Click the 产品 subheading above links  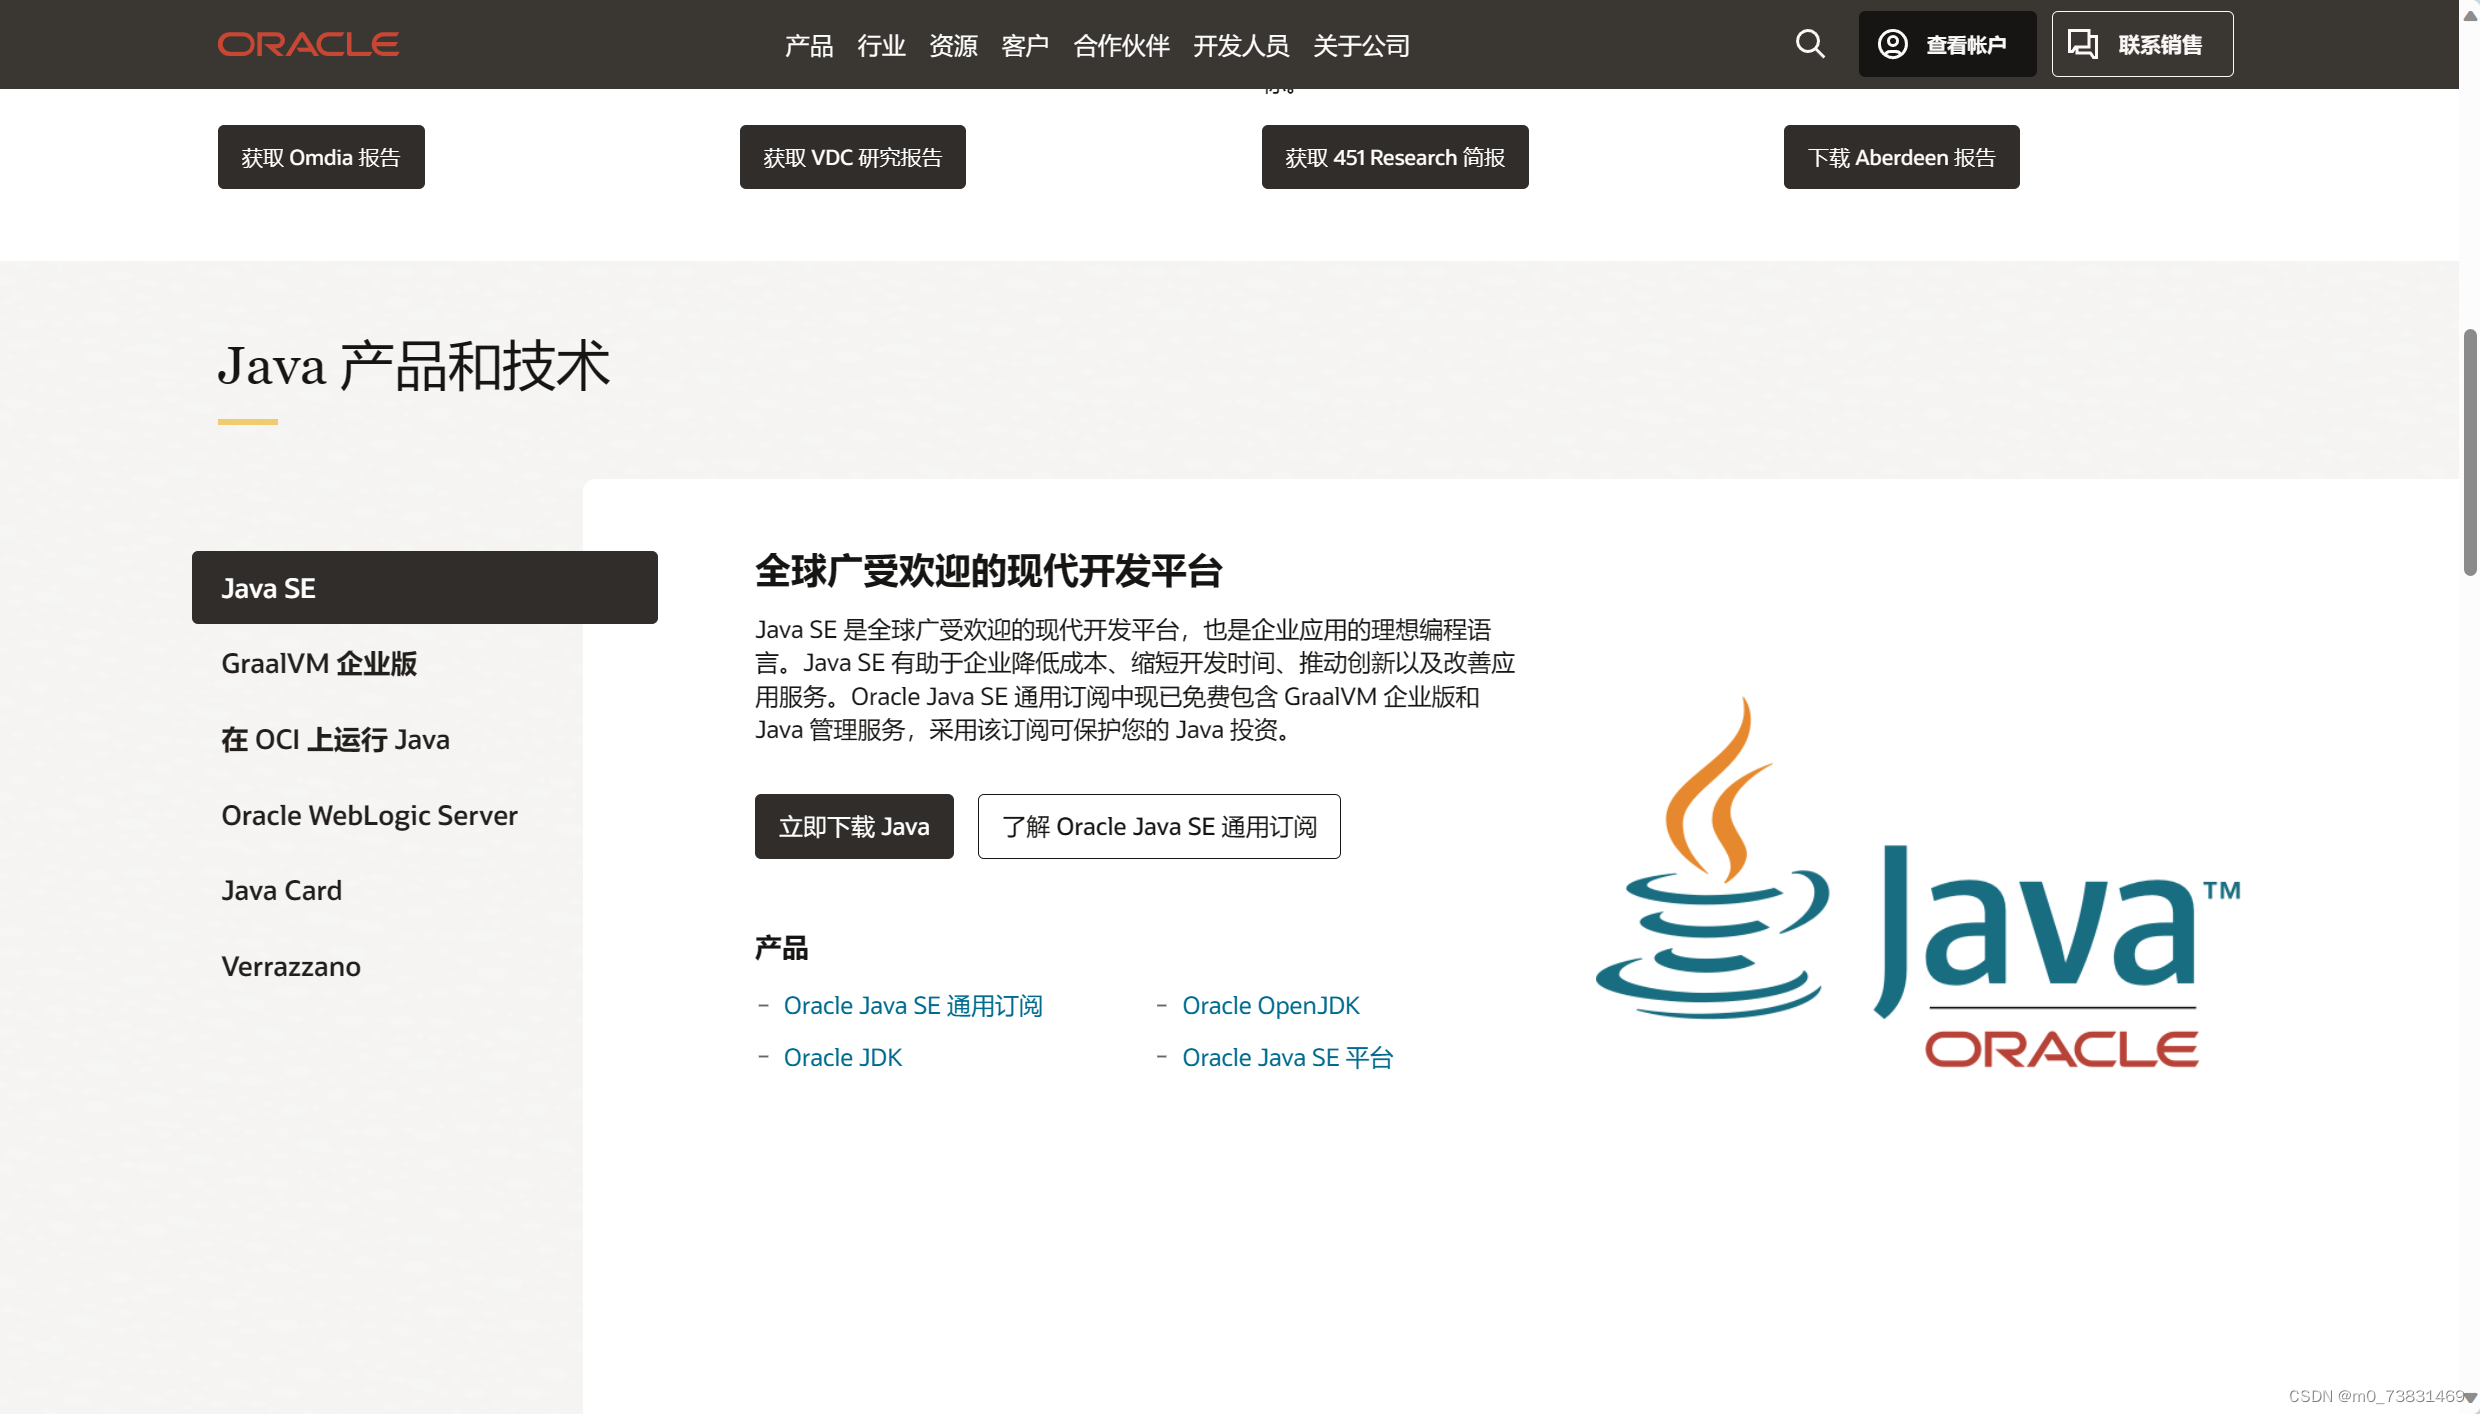[782, 947]
